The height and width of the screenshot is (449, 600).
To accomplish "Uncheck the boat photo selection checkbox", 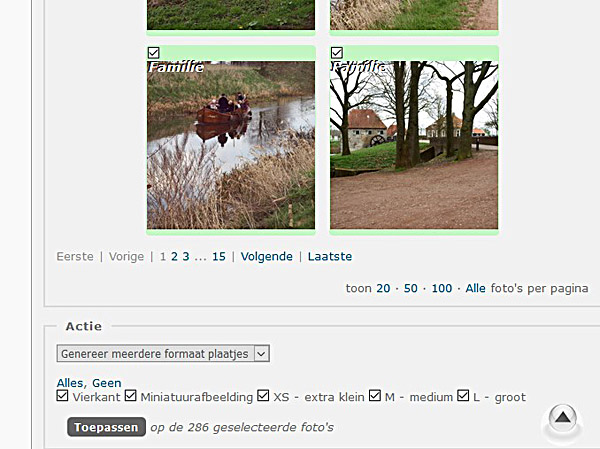I will [x=153, y=52].
